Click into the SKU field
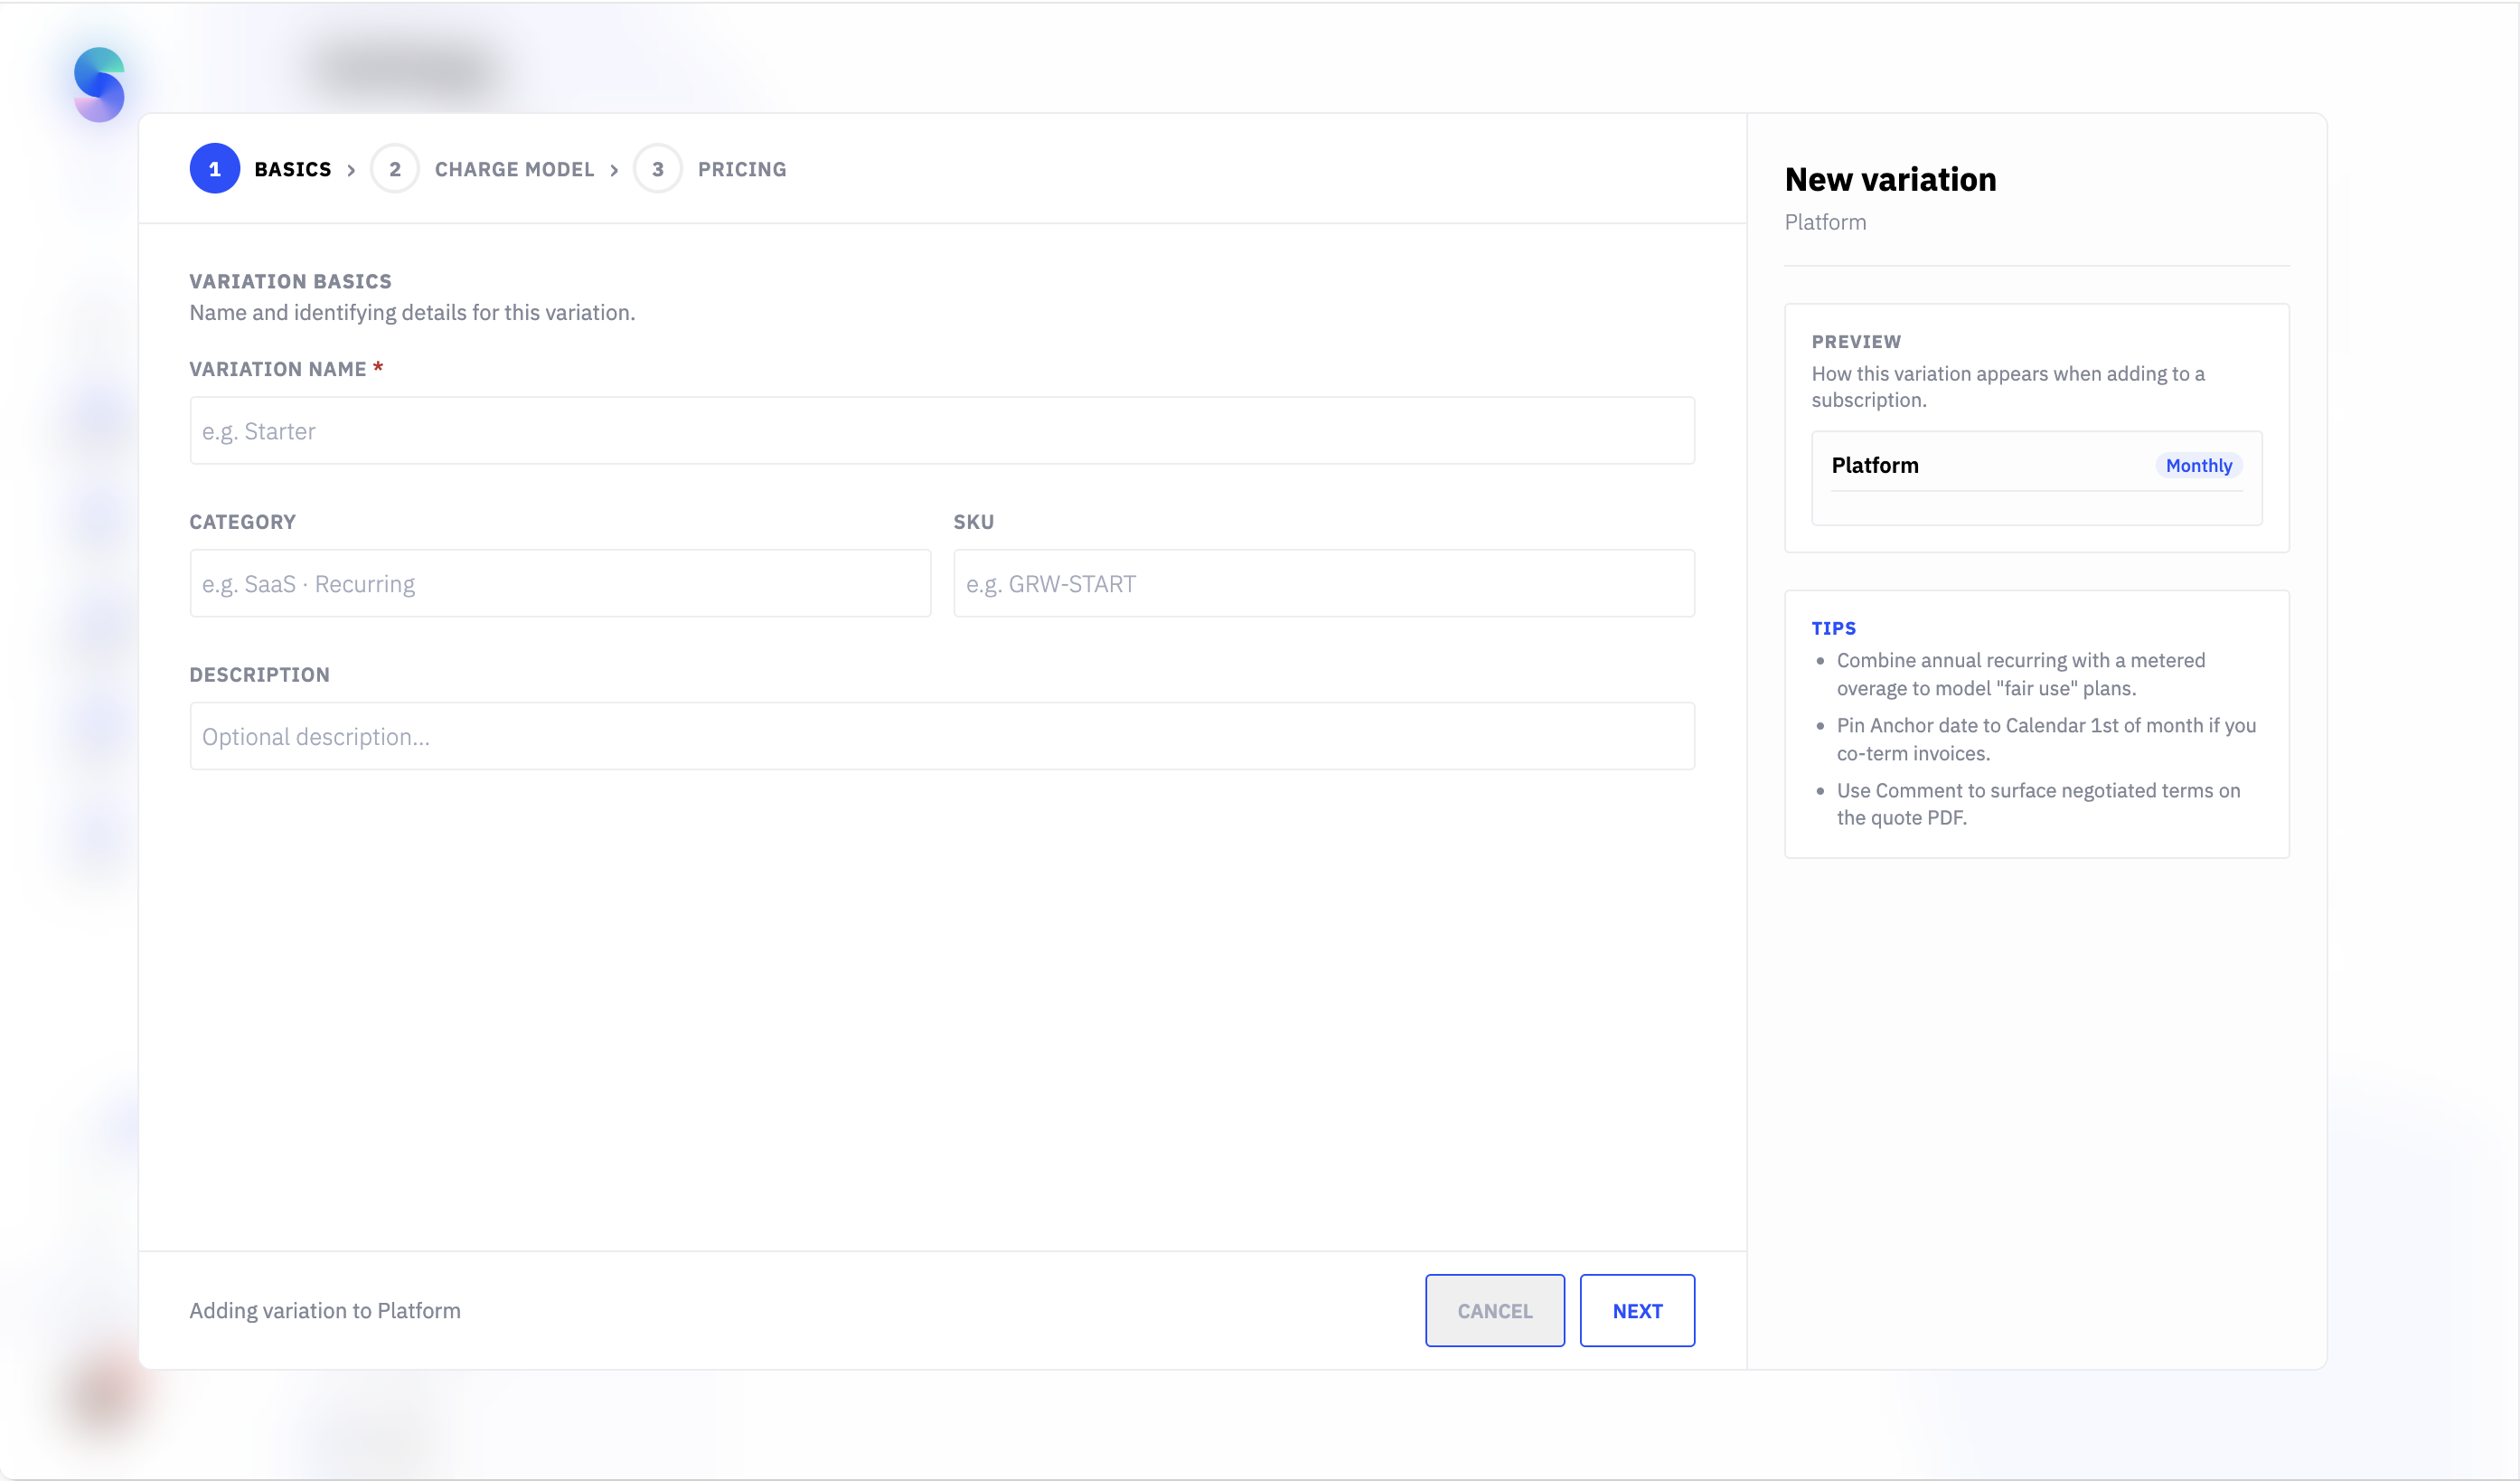This screenshot has height=1481, width=2520. [x=1324, y=583]
